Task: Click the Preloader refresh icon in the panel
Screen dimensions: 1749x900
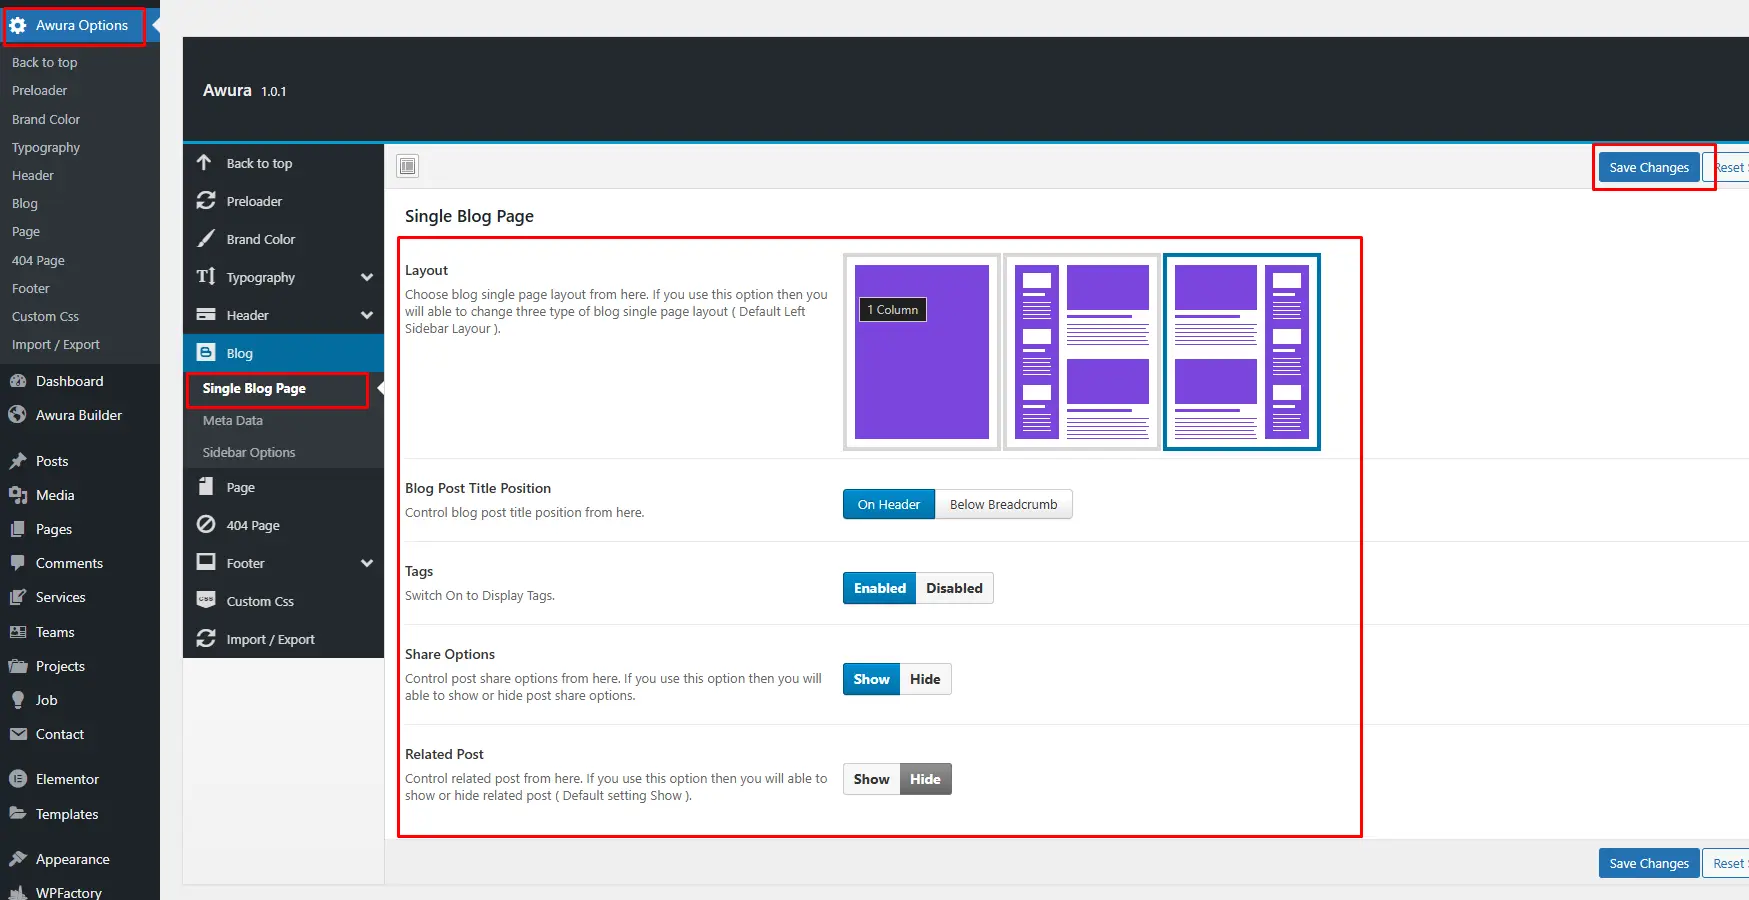Action: coord(206,200)
